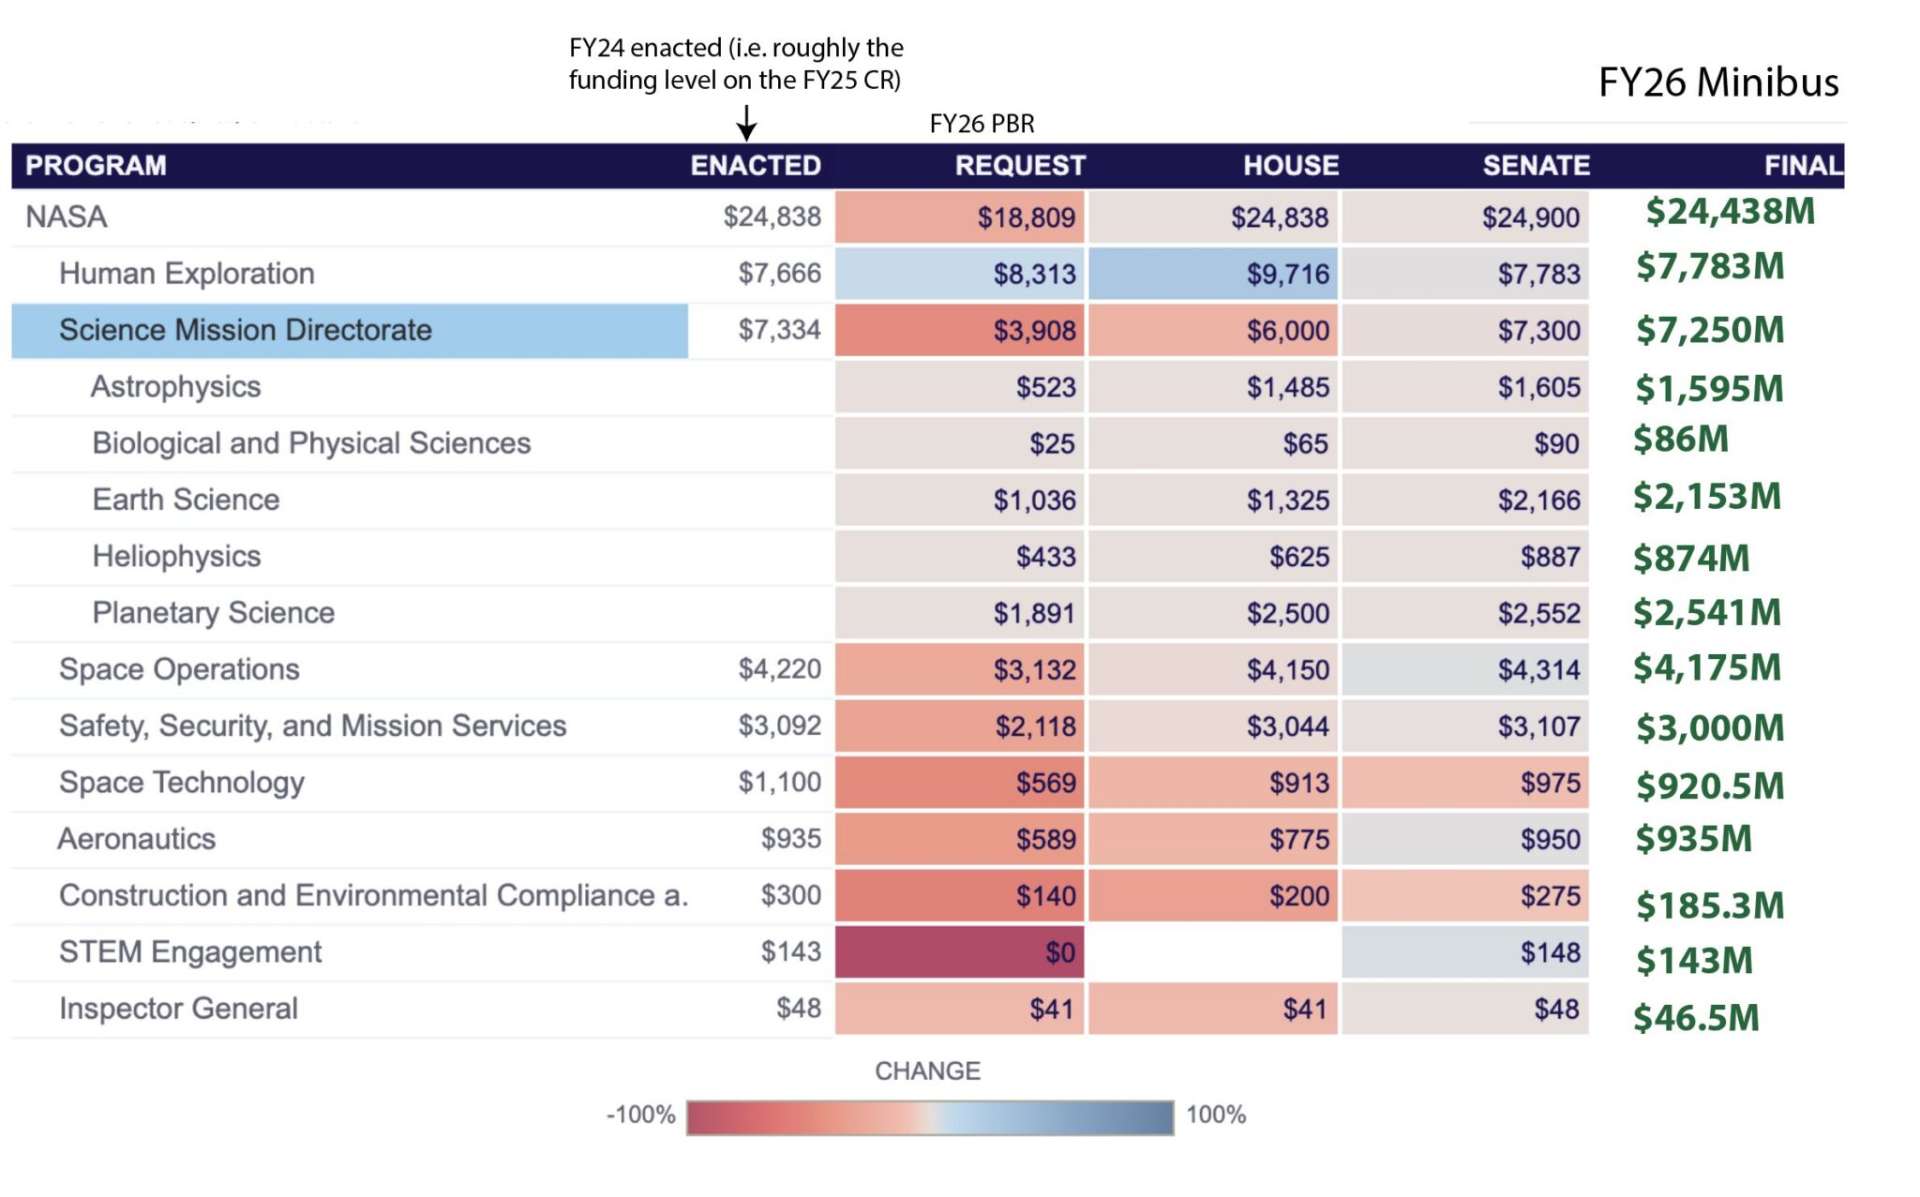The image size is (1920, 1197).
Task: Click the PROGRAM column header
Action: point(96,166)
